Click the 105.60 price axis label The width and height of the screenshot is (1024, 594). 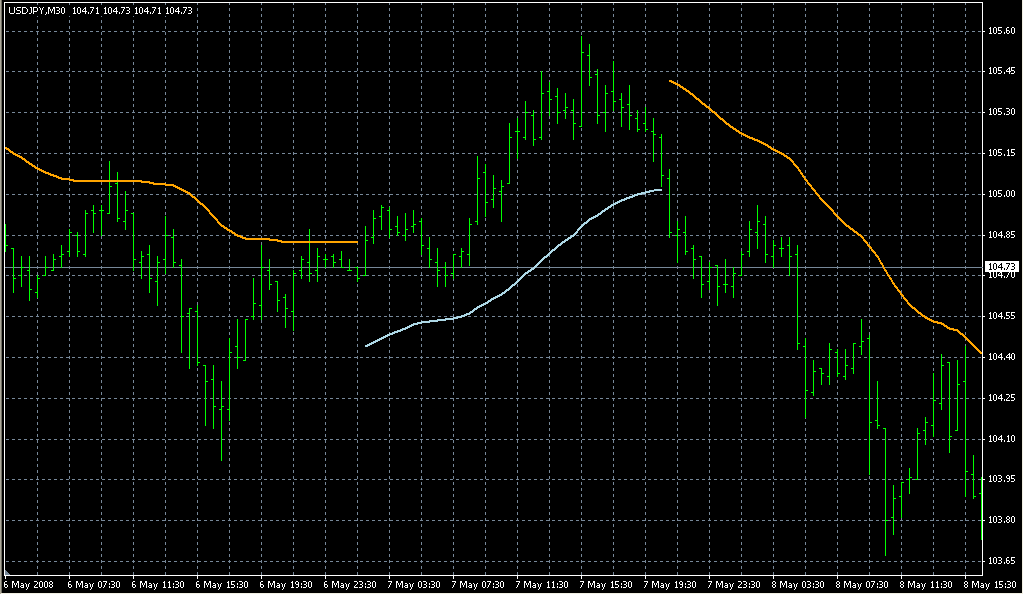click(1001, 31)
